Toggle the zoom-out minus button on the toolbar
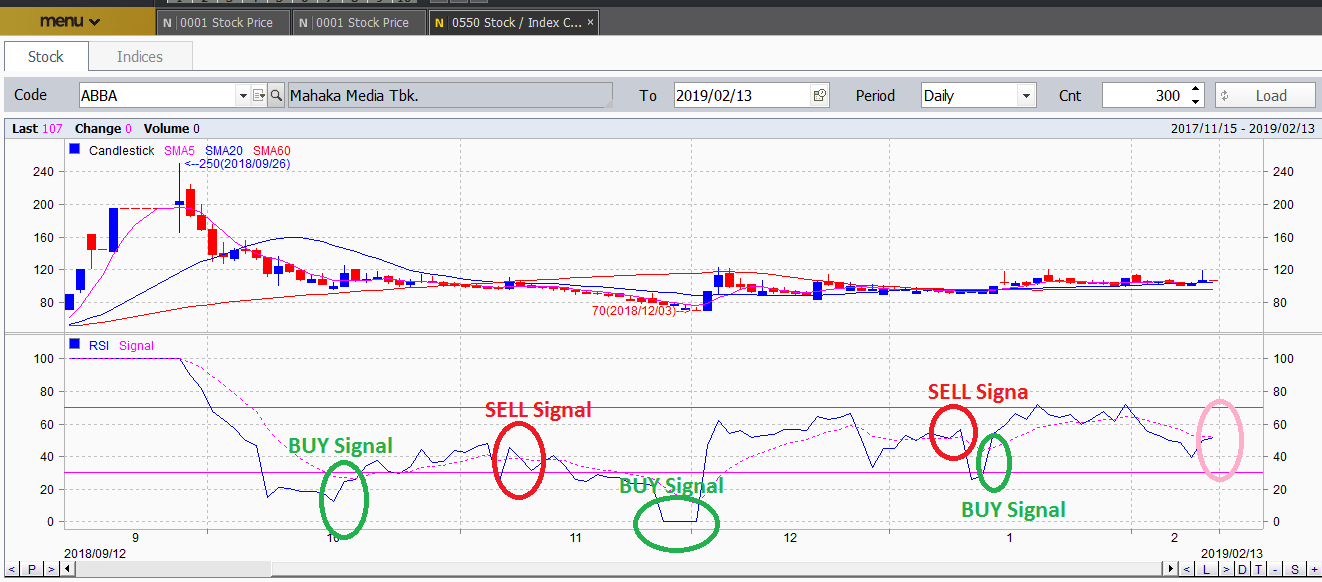 (x=1275, y=570)
